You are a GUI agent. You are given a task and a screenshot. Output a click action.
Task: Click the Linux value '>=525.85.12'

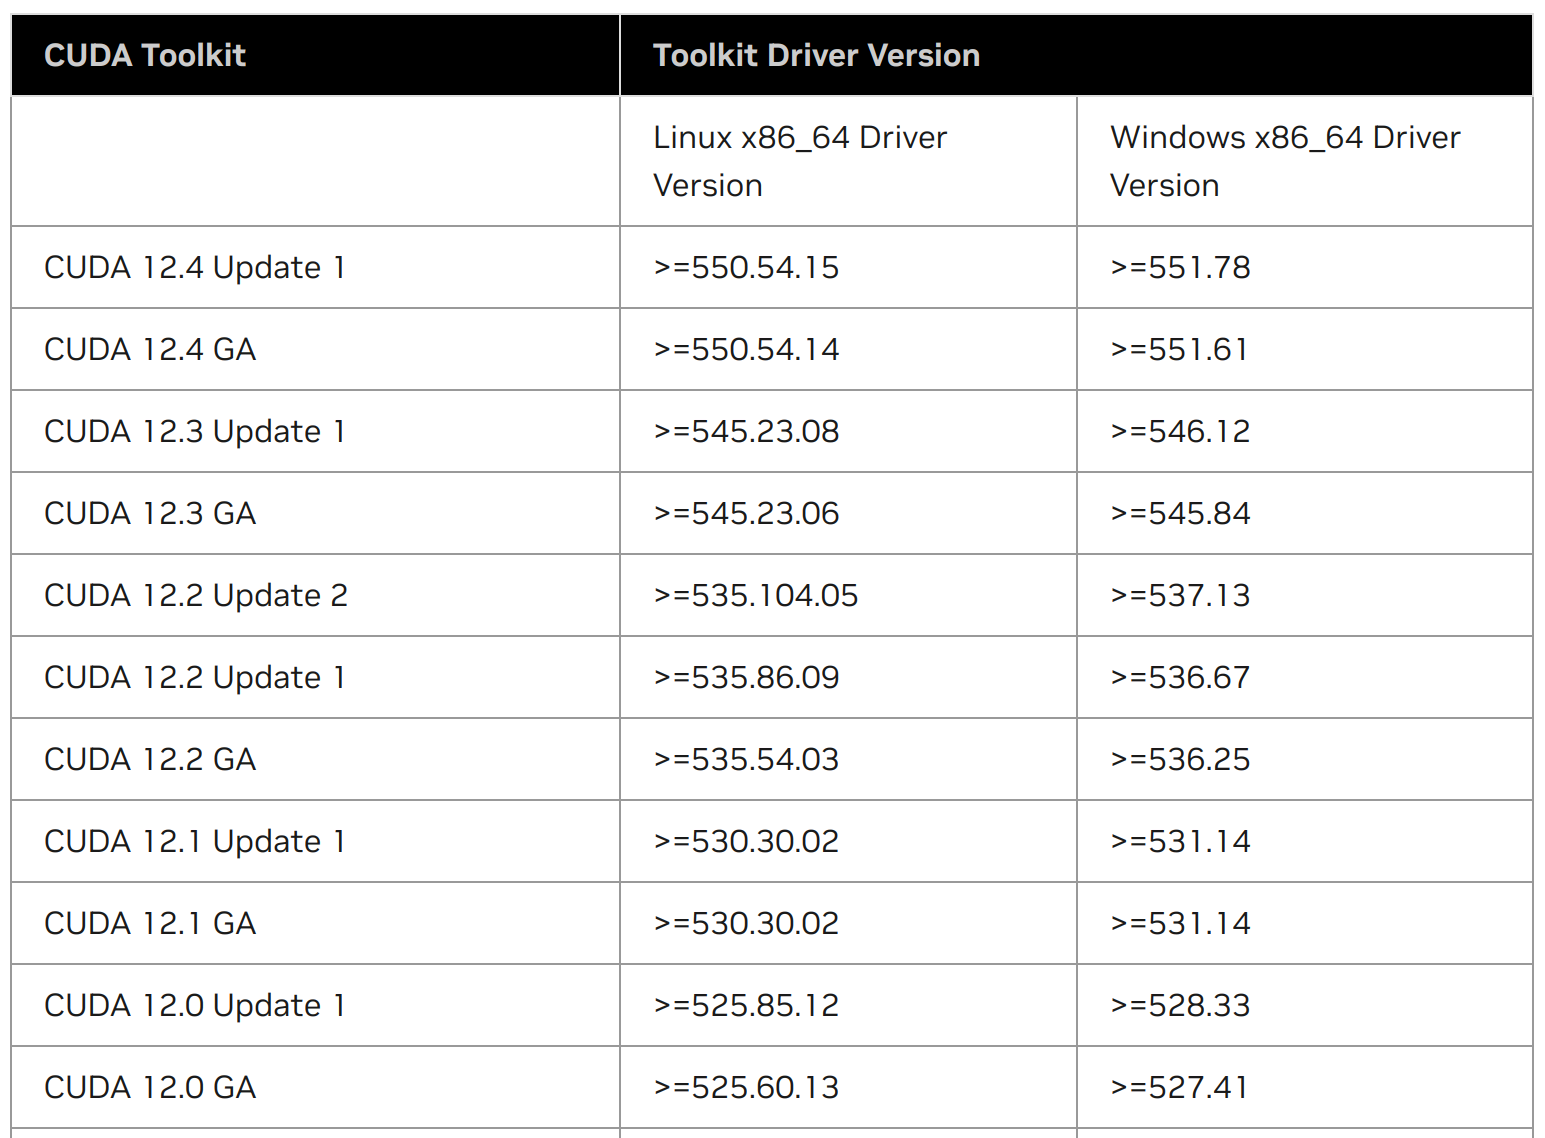[x=746, y=1005]
